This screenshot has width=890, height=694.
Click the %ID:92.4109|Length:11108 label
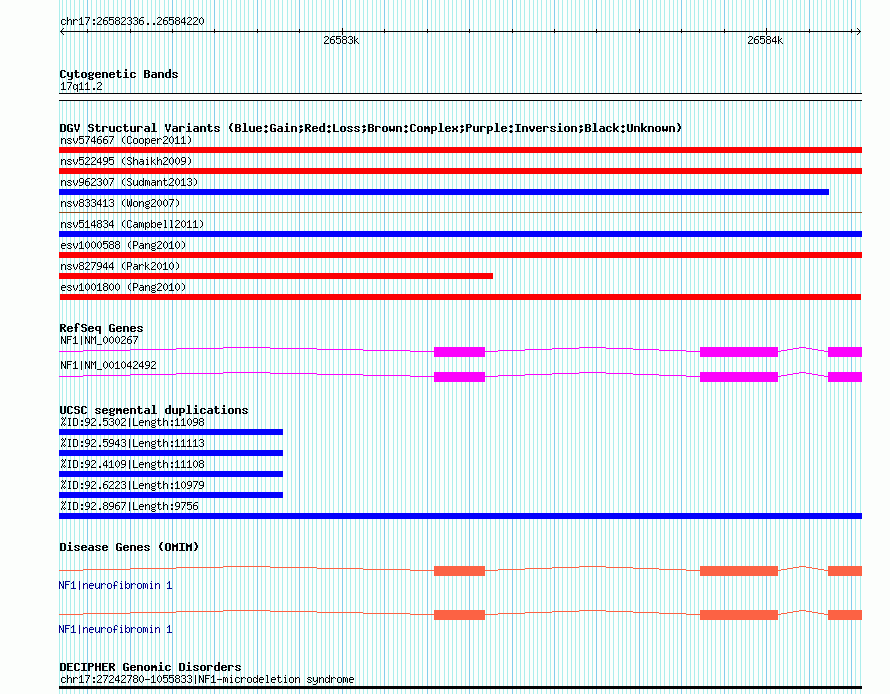click(x=132, y=464)
